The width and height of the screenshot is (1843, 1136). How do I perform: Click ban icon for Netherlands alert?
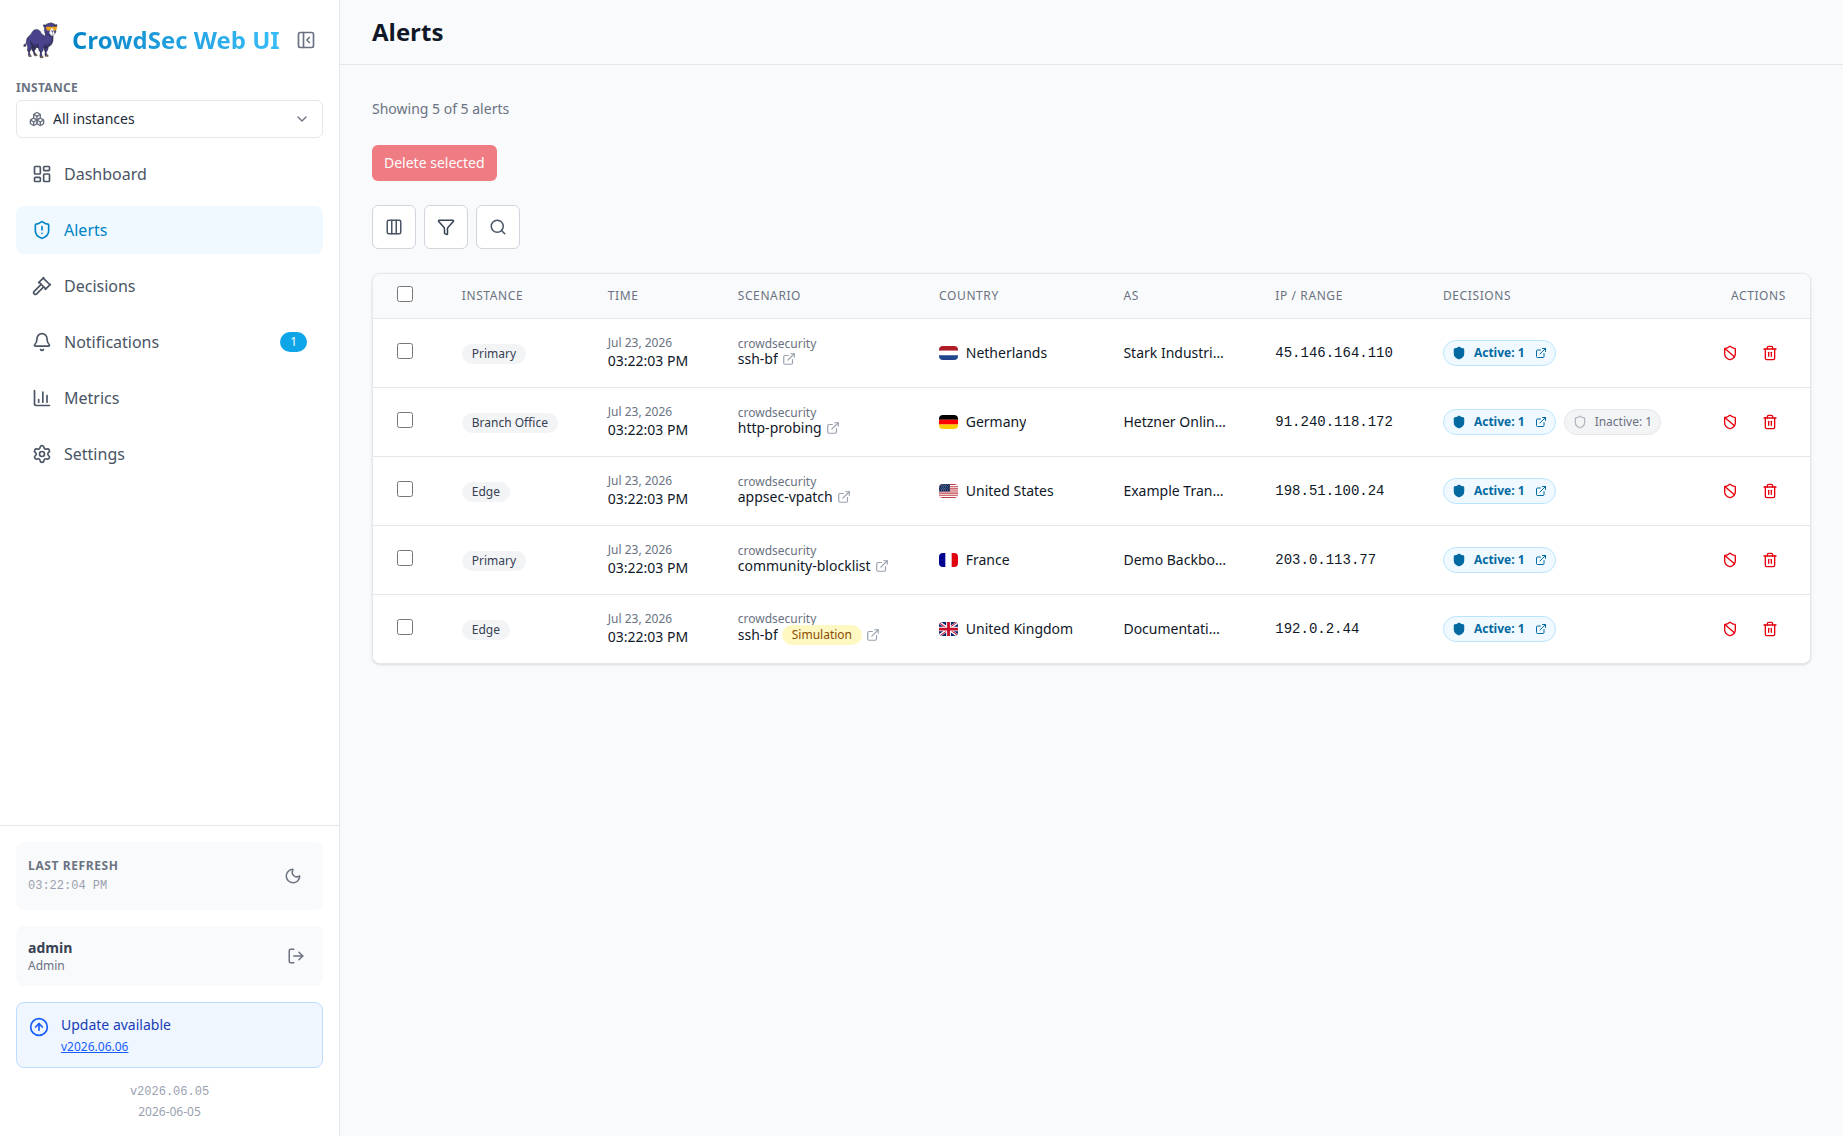tap(1730, 353)
